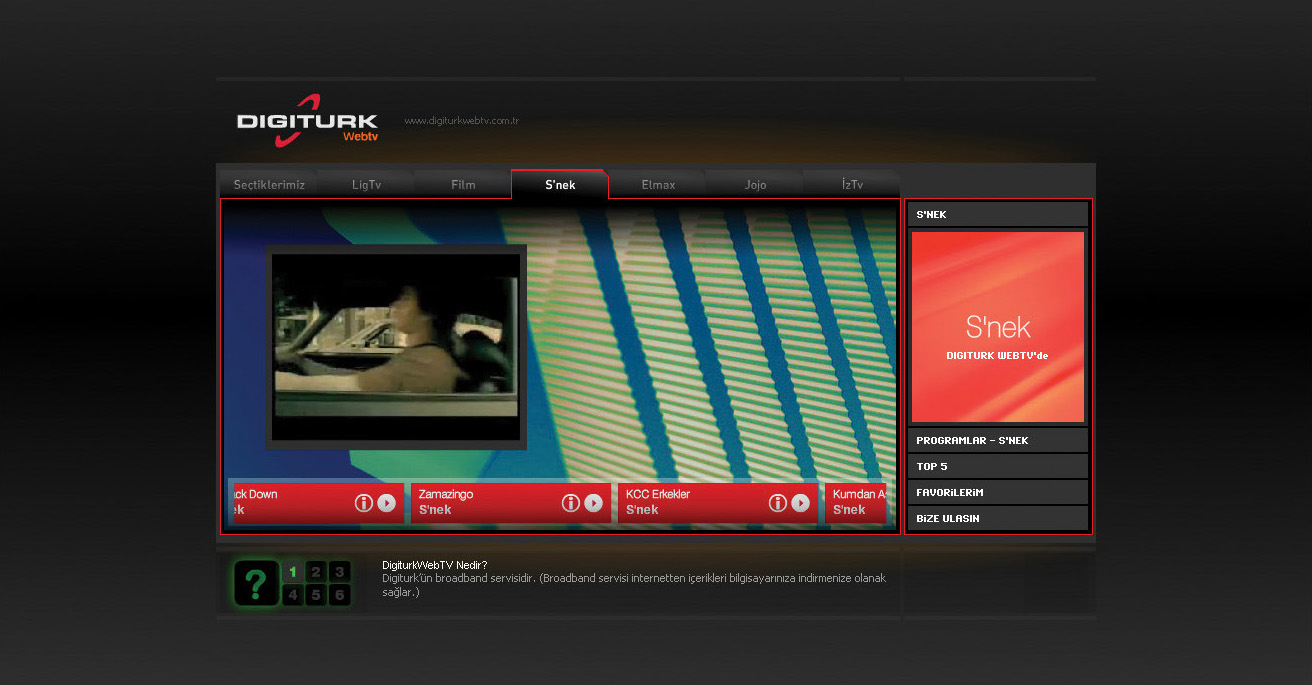1312x685 pixels.
Task: Select help page number 5
Action: (316, 596)
